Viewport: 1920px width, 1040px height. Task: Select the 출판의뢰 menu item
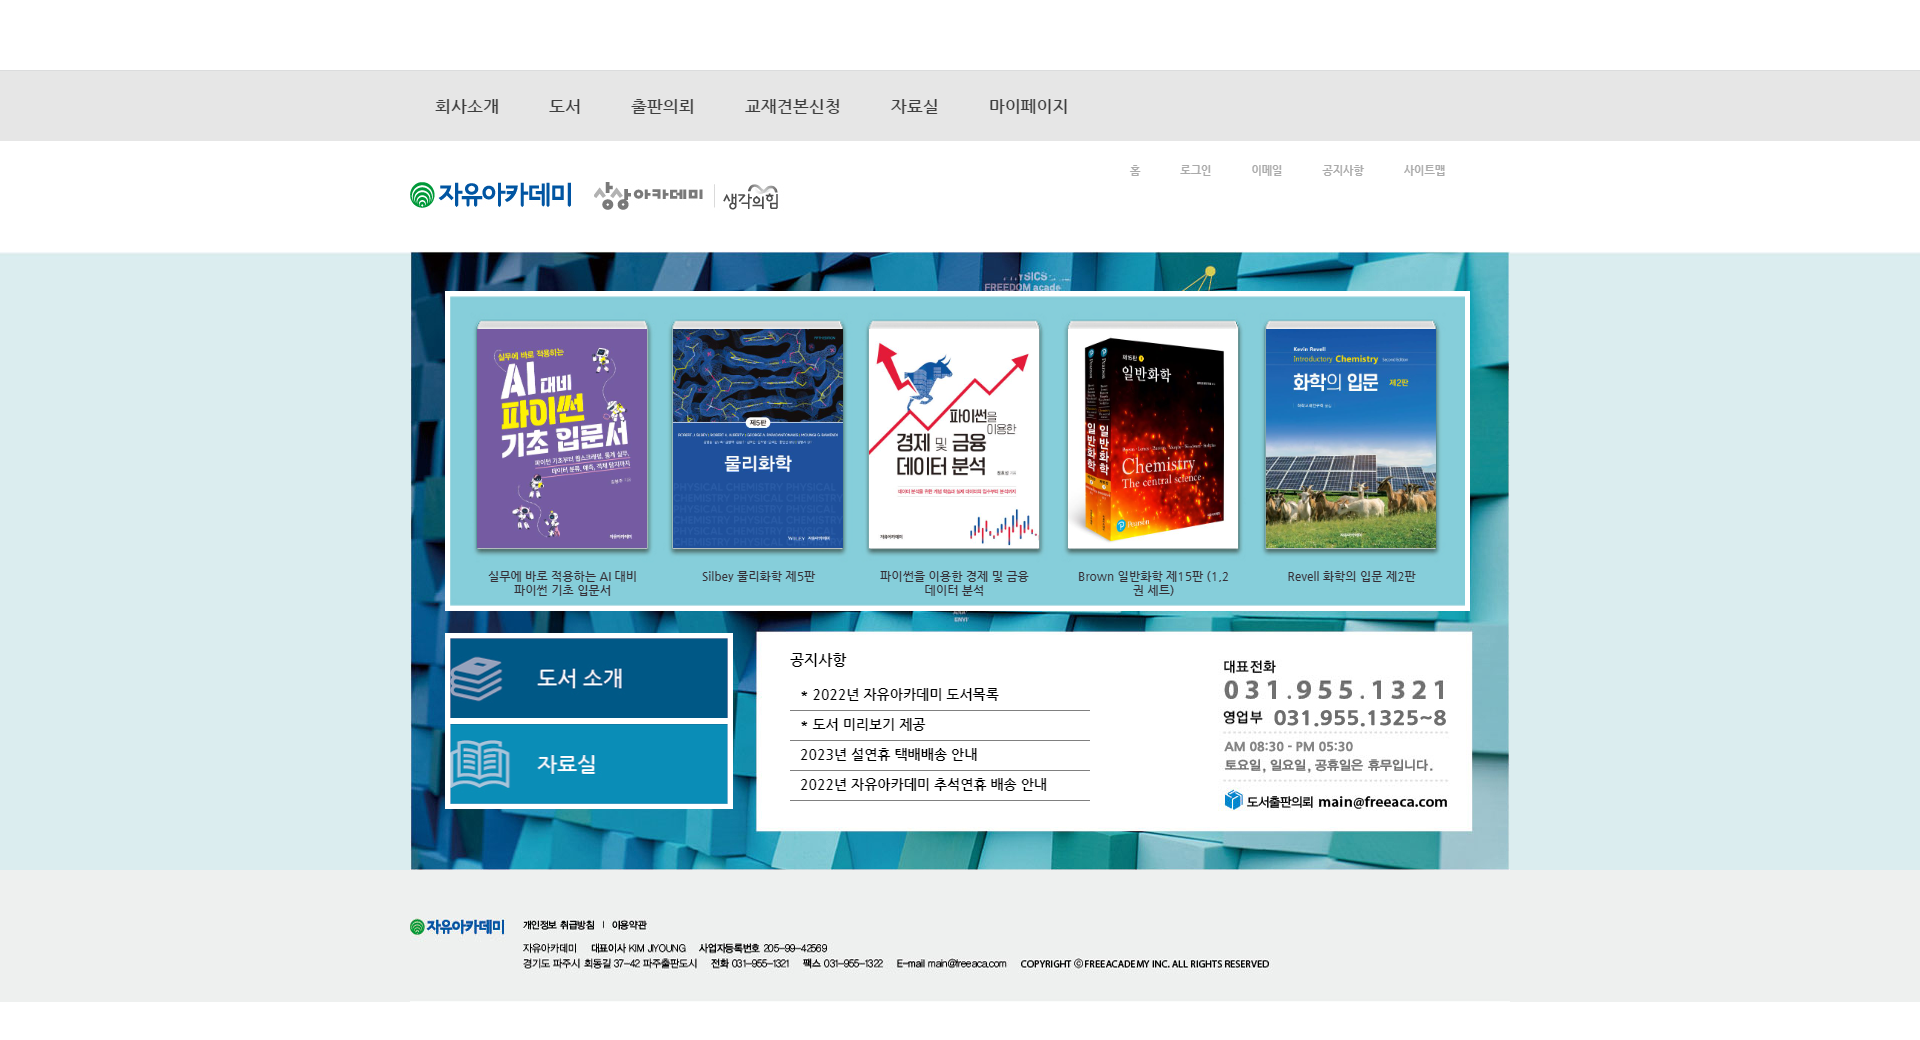coord(662,106)
